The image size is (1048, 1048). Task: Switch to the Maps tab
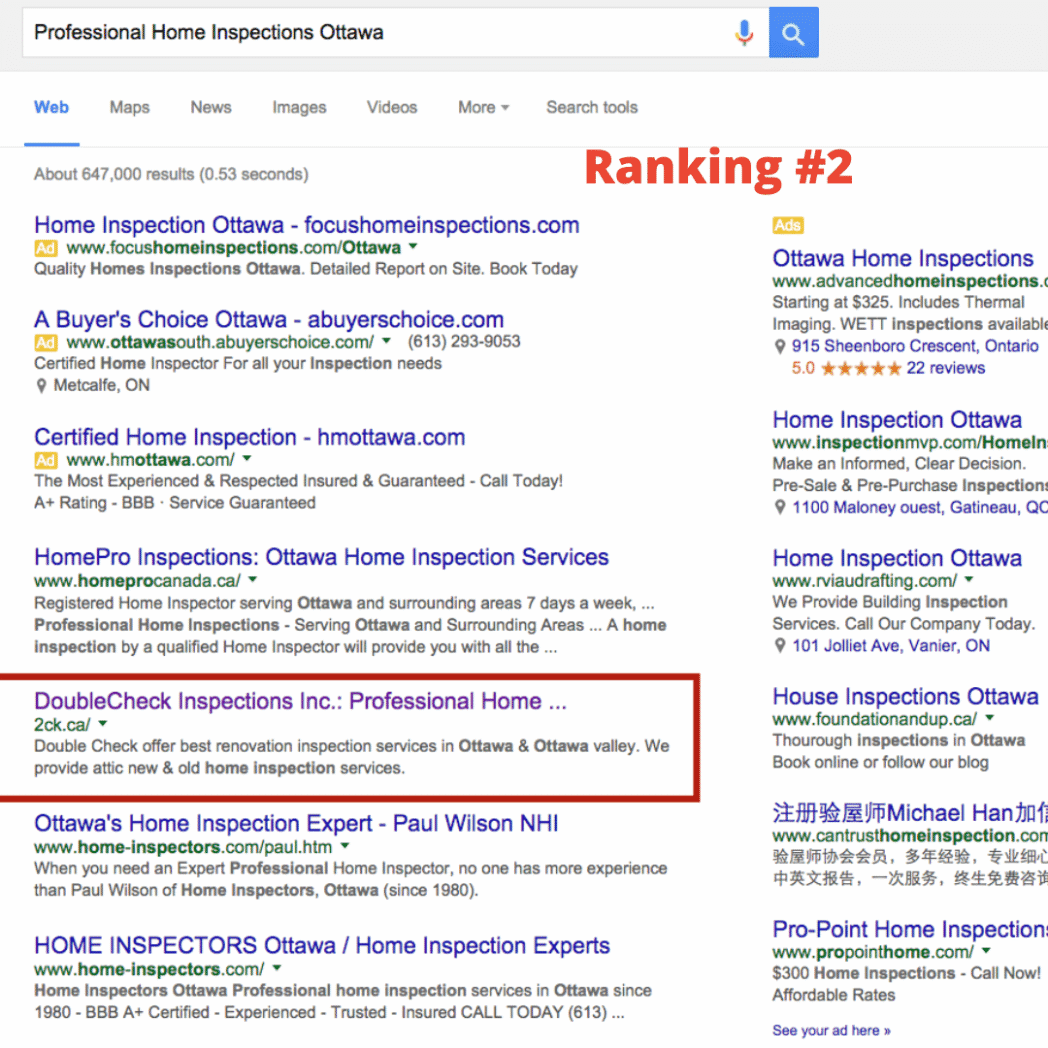tap(129, 107)
